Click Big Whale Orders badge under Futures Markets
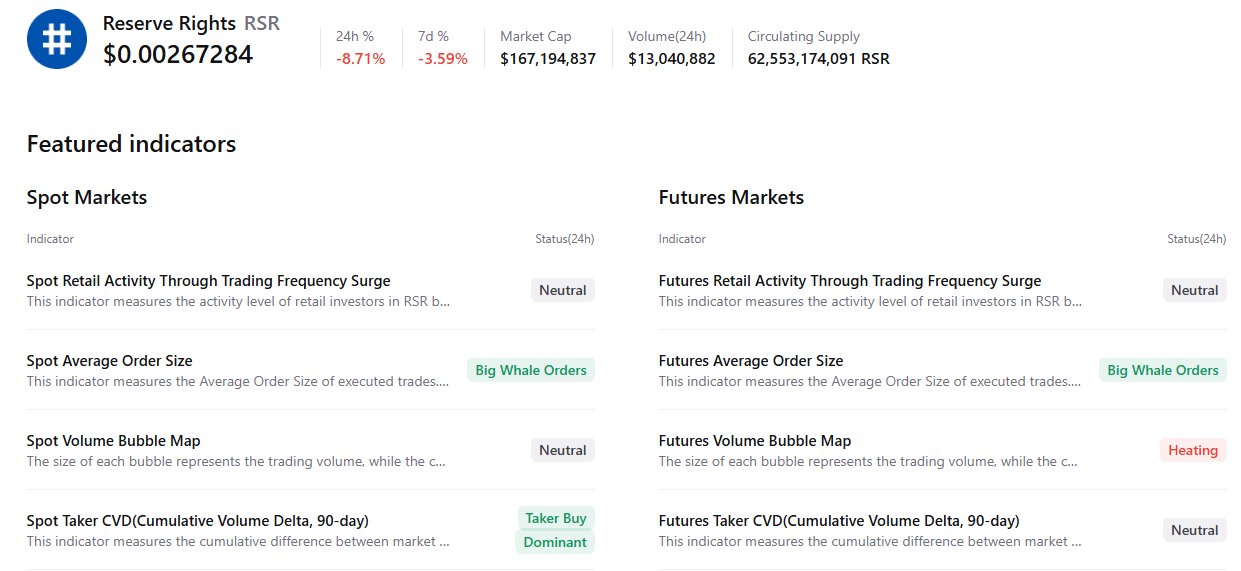This screenshot has width=1241, height=571. (x=1162, y=370)
